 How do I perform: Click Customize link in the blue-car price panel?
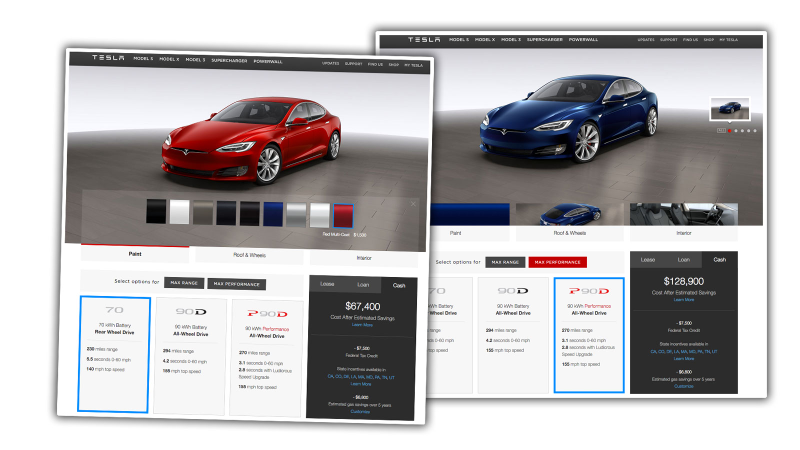tap(684, 386)
